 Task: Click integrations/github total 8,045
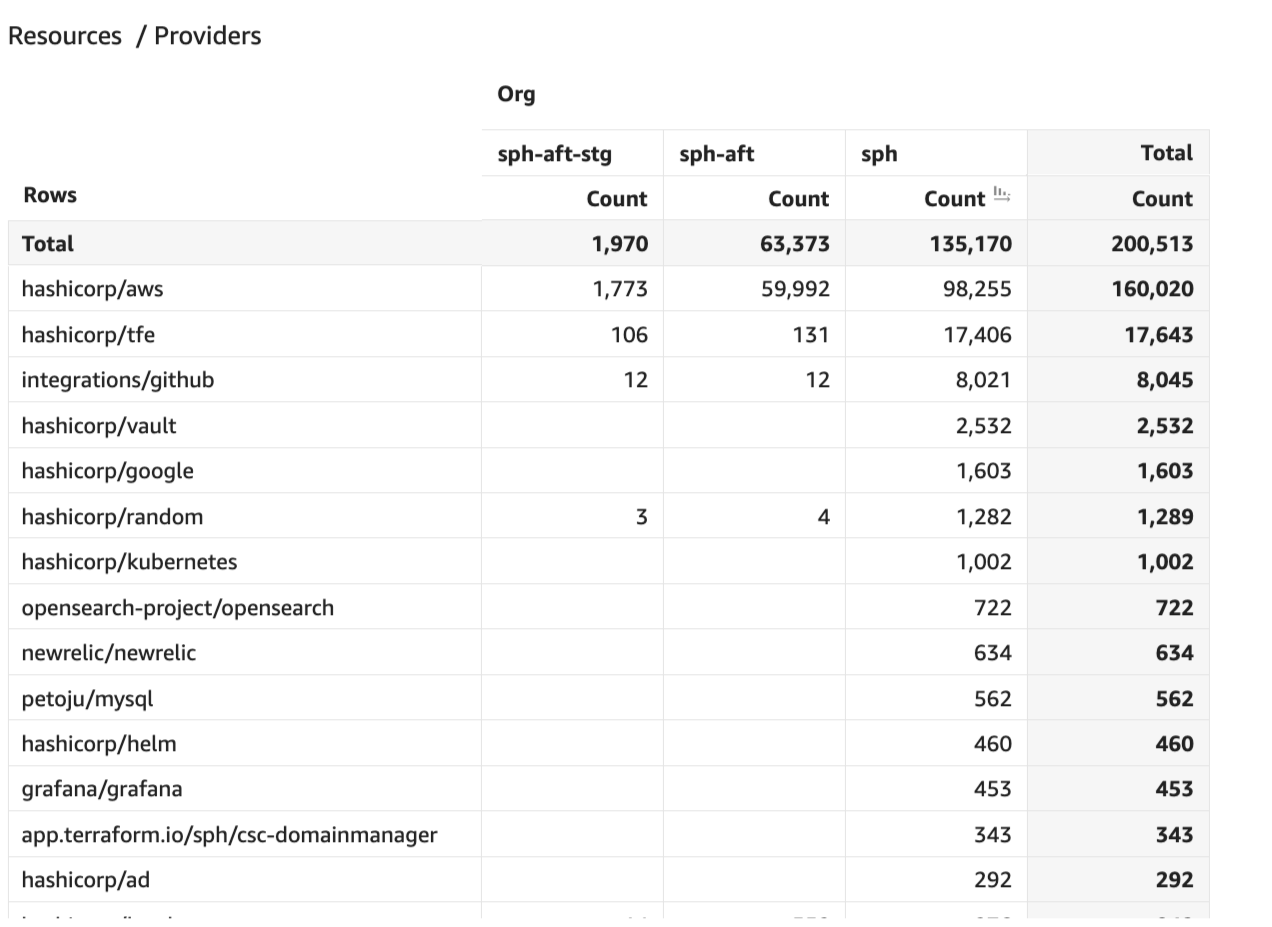coord(1165,380)
